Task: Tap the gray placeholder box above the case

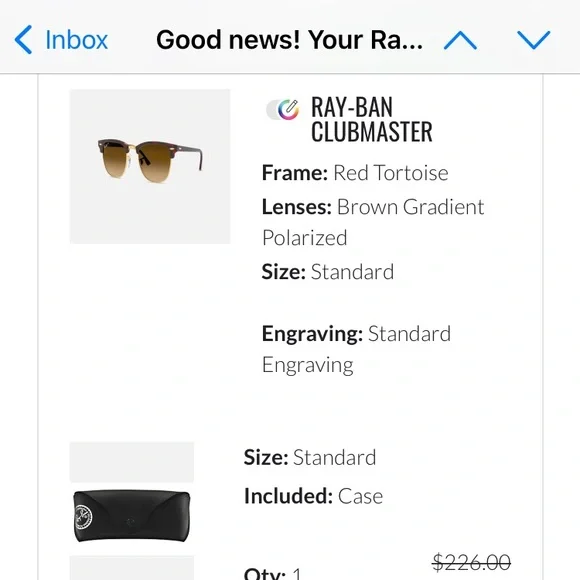Action: [132, 462]
